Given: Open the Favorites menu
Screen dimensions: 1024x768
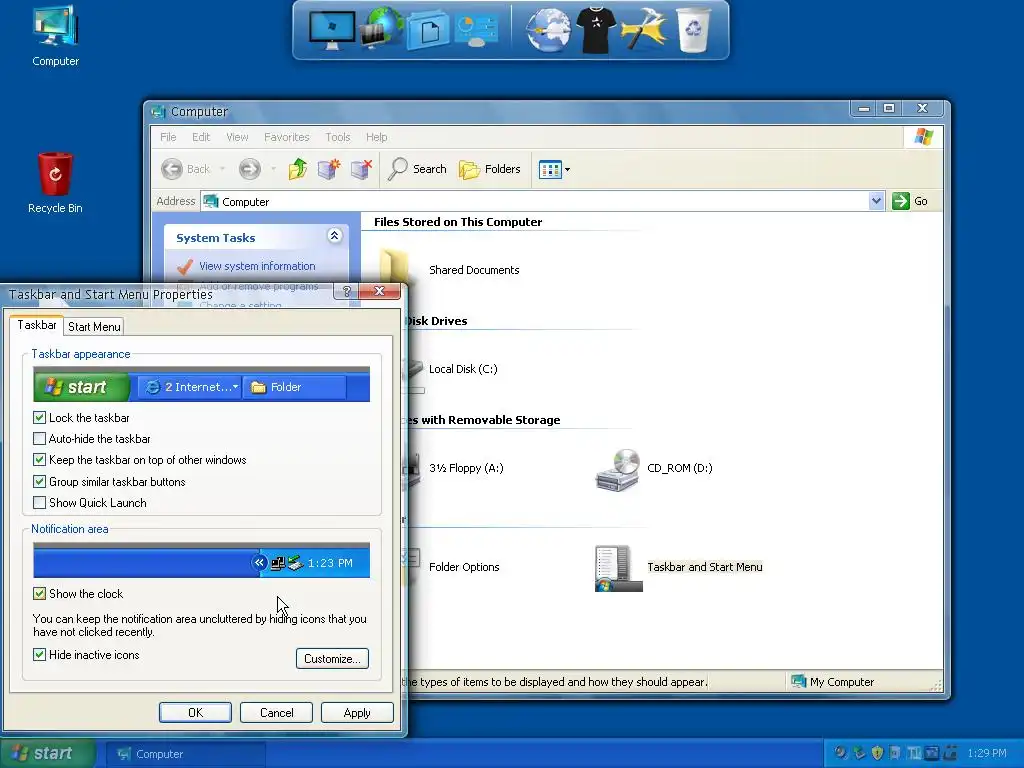Looking at the screenshot, I should click(287, 137).
